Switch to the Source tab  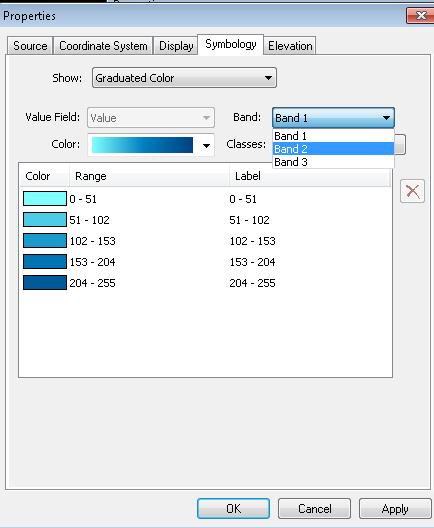(x=30, y=46)
